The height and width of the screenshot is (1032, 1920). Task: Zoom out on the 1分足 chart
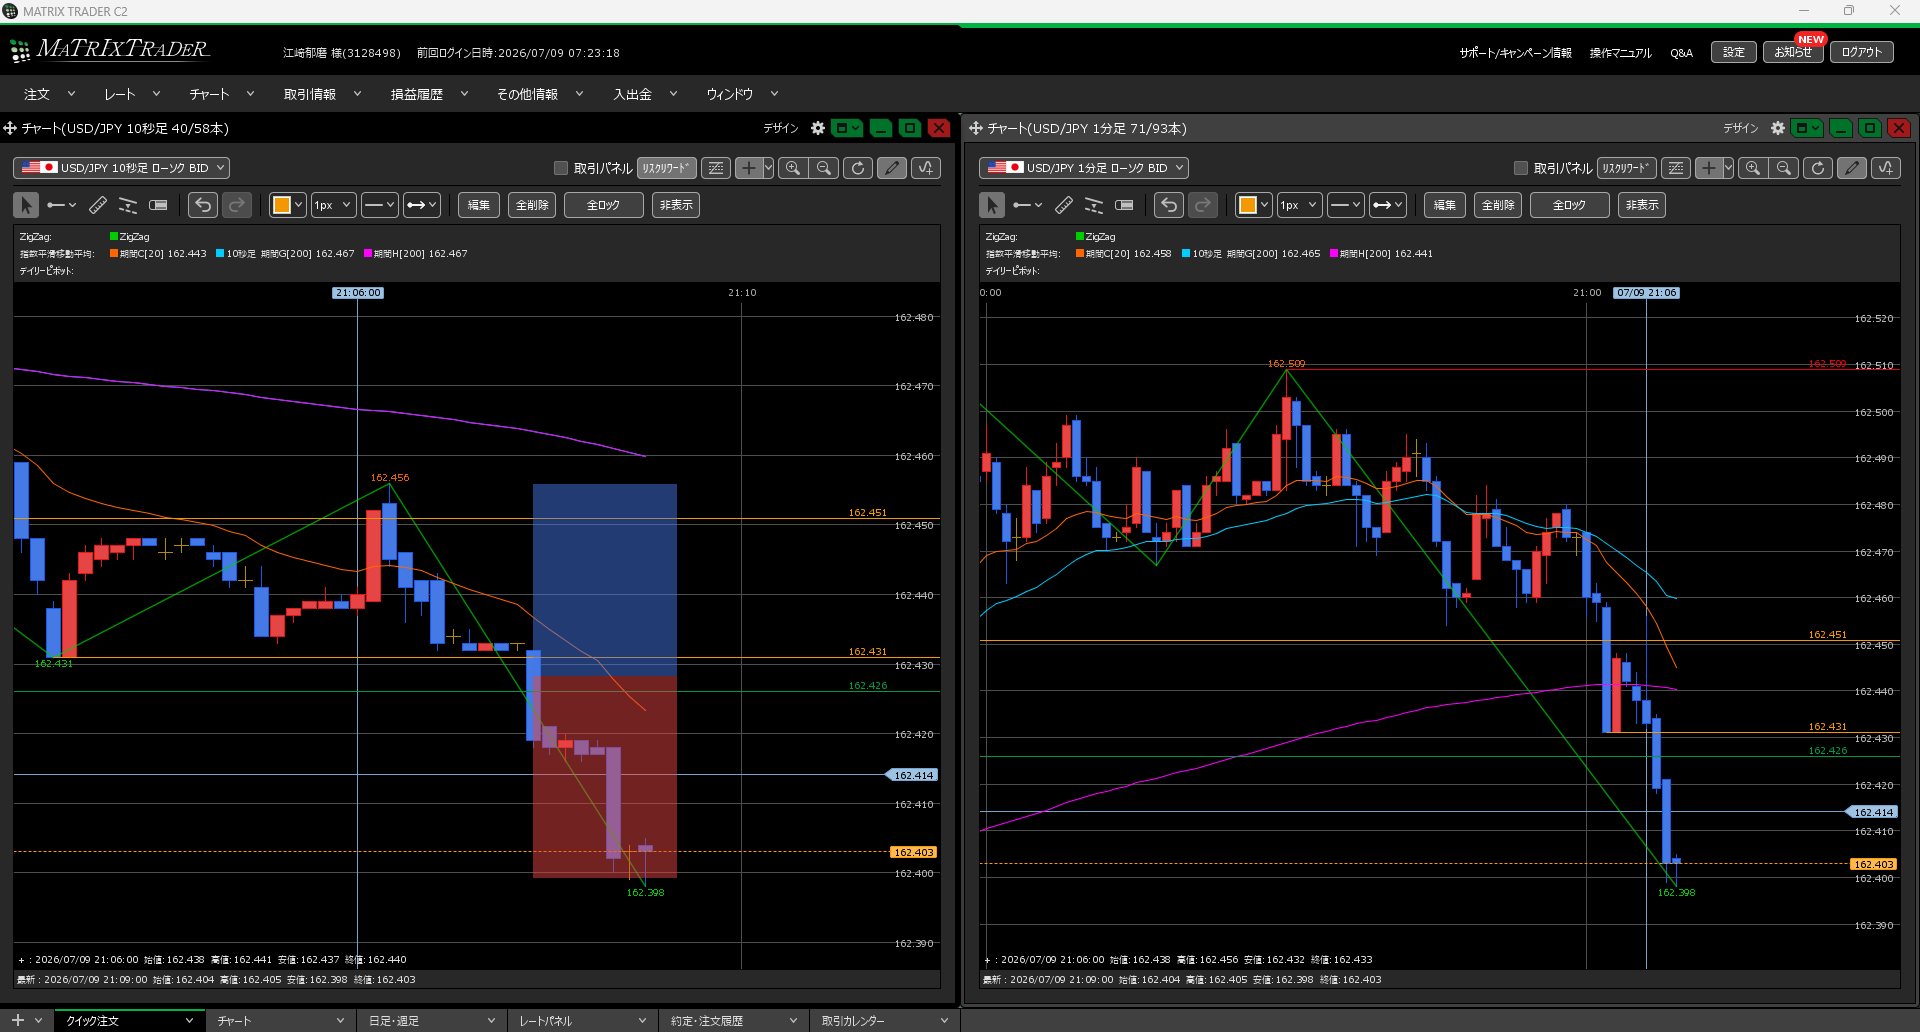[1785, 168]
